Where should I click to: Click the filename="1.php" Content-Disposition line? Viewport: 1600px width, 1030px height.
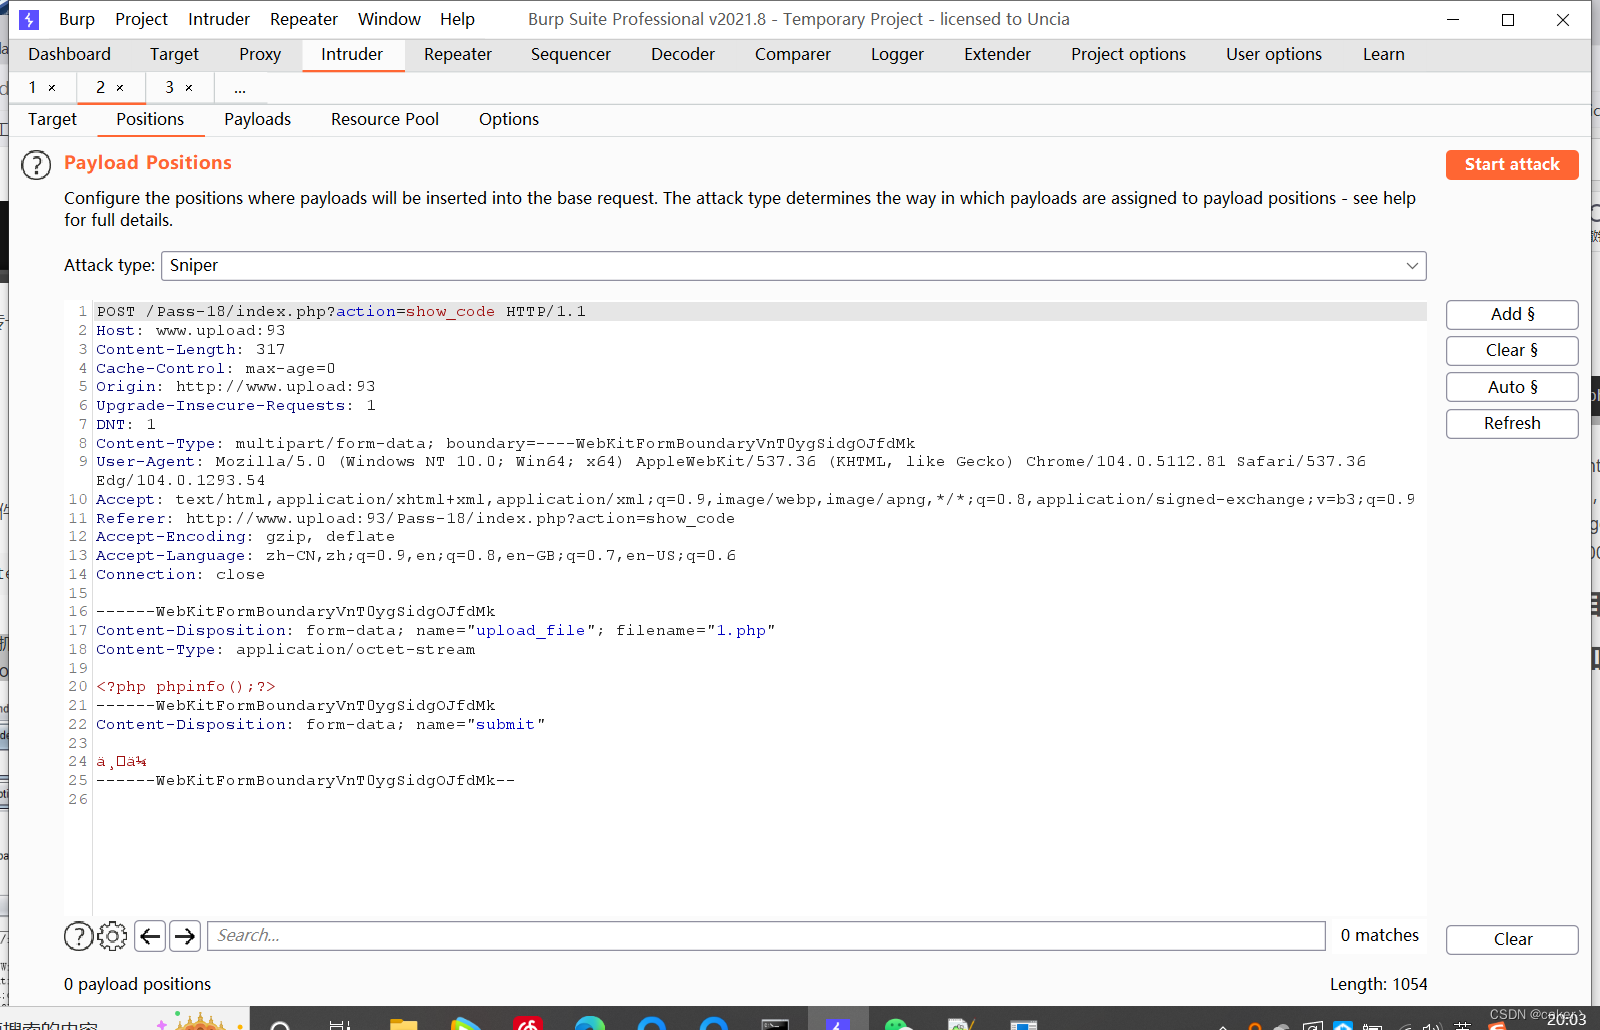coord(436,631)
